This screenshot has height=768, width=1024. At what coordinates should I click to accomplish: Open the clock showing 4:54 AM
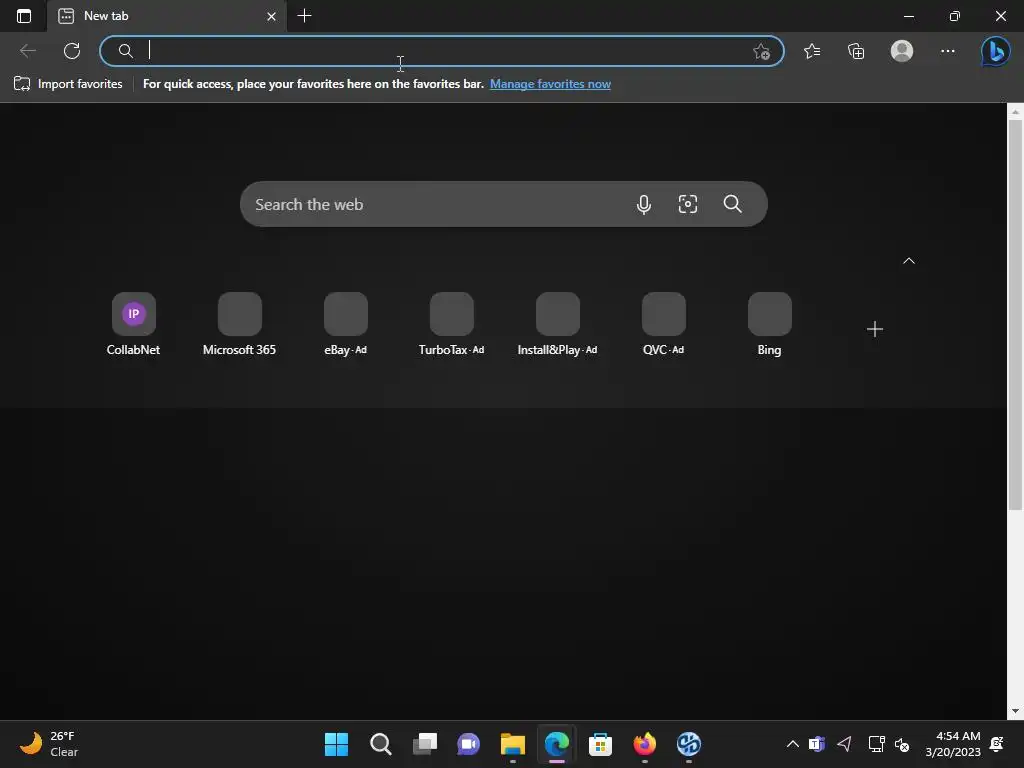tap(953, 744)
